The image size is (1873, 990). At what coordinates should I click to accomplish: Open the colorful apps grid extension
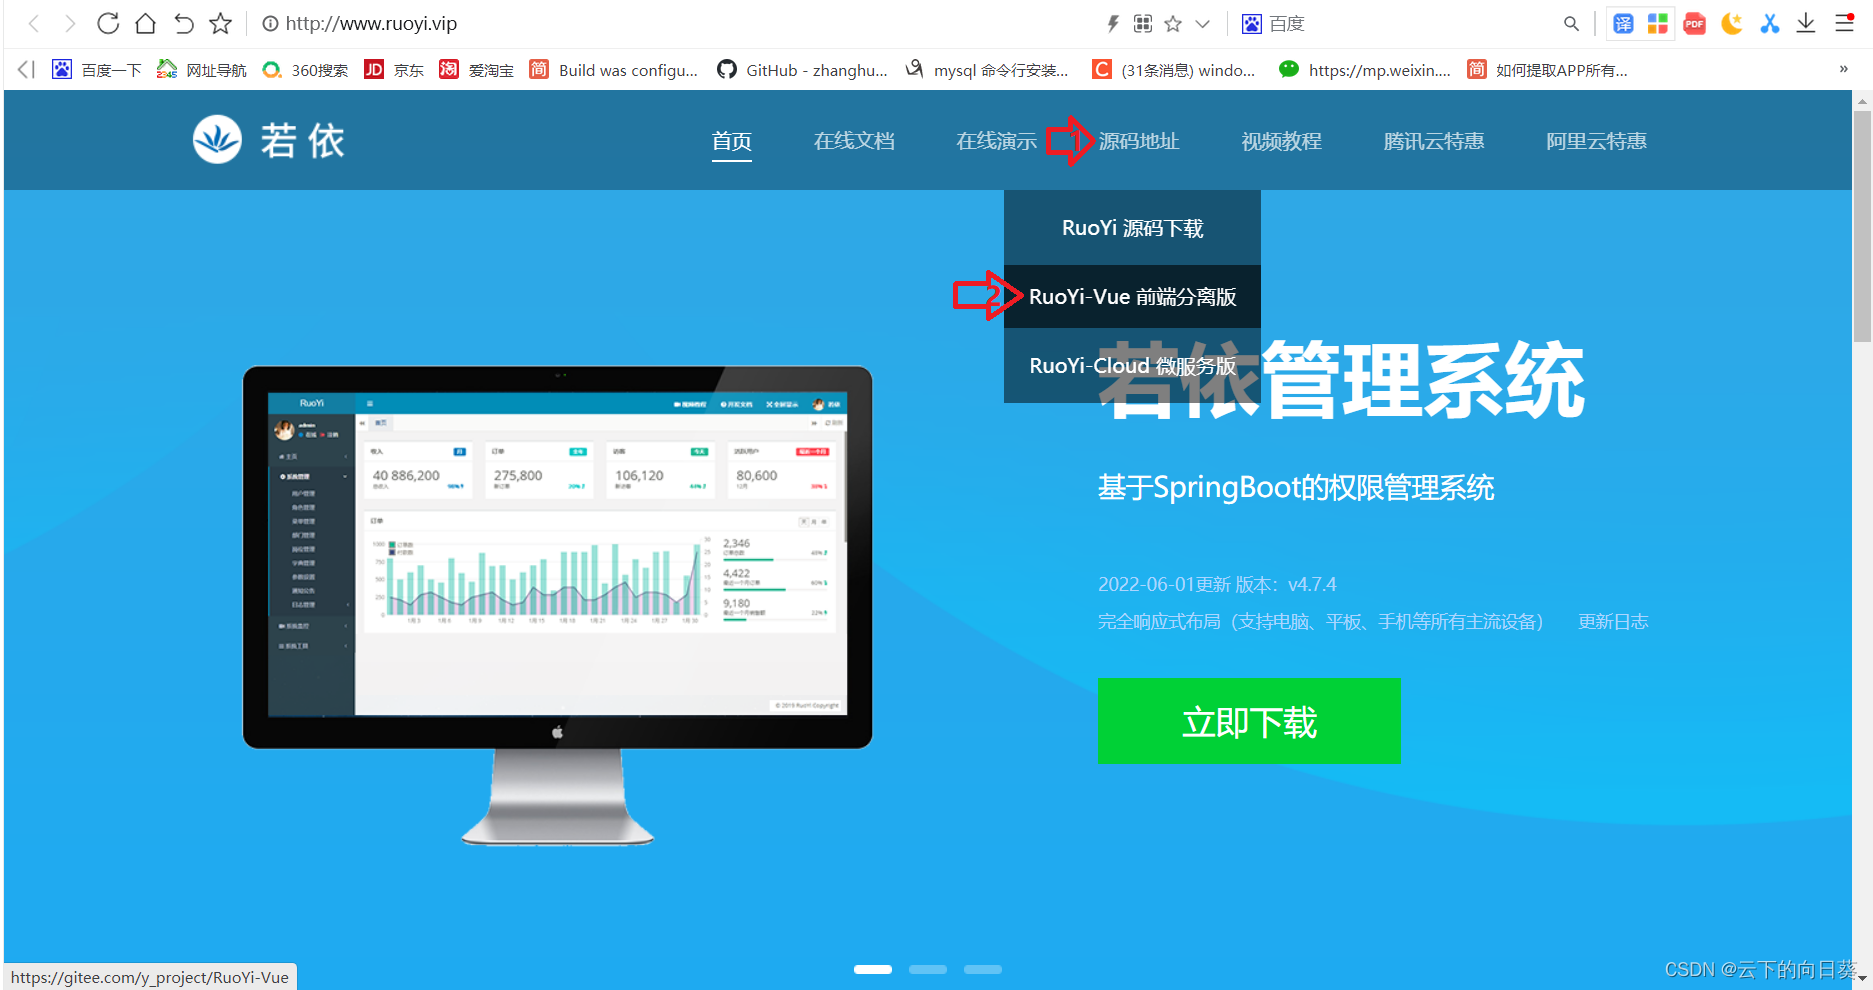1658,23
